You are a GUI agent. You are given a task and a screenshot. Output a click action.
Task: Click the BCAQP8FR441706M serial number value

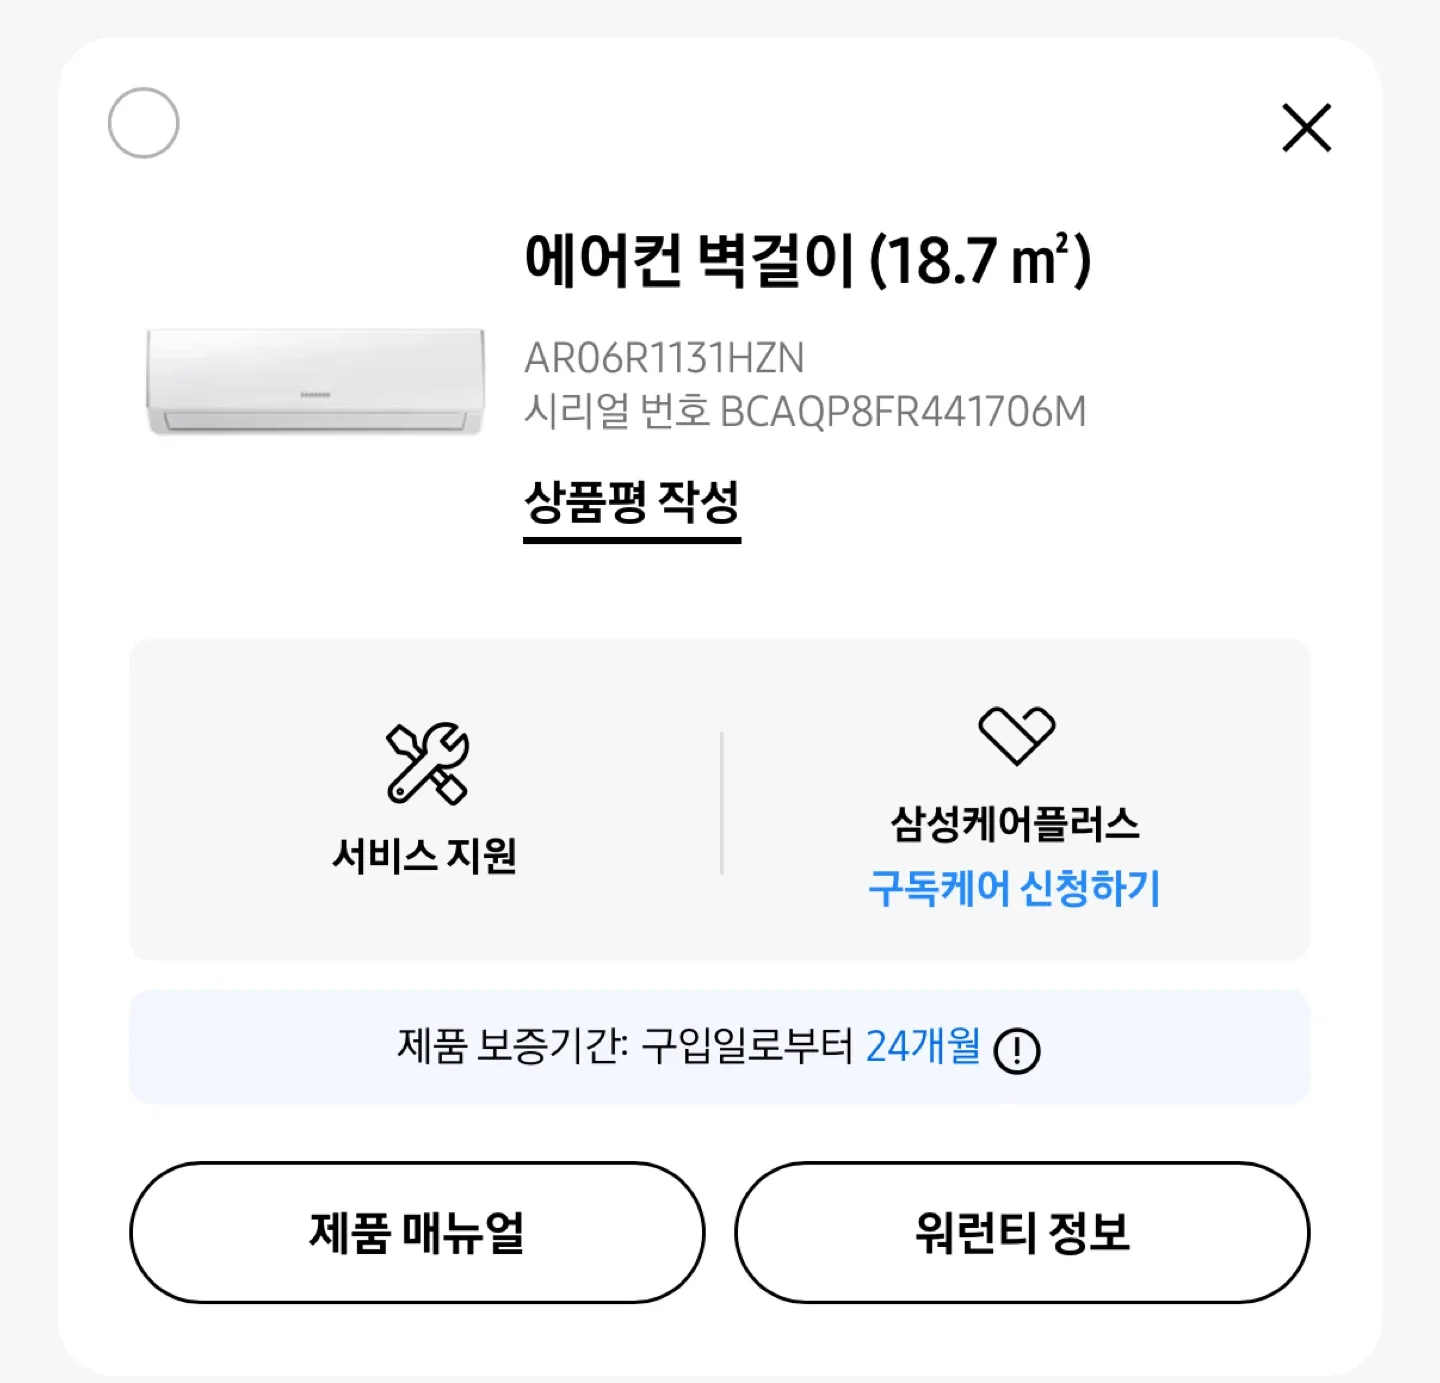[902, 412]
